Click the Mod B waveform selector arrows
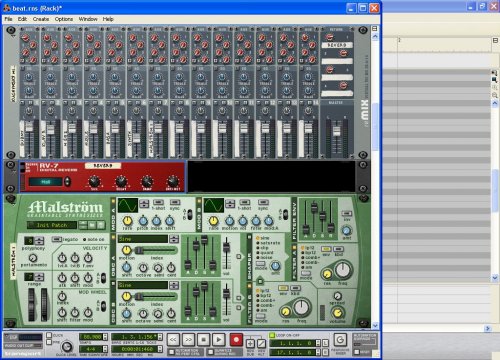 230,203
